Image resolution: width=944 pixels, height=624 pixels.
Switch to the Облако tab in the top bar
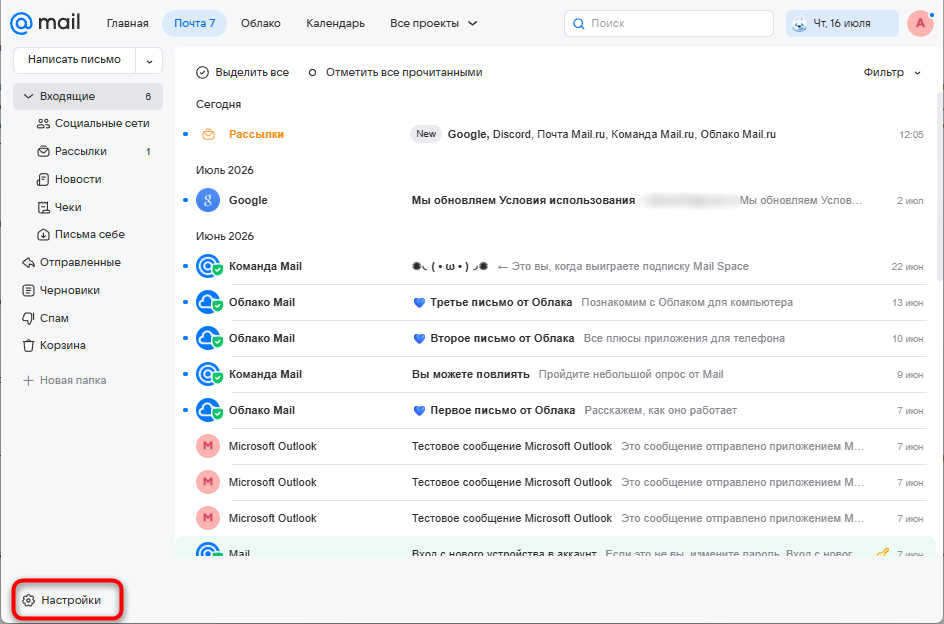click(x=261, y=23)
